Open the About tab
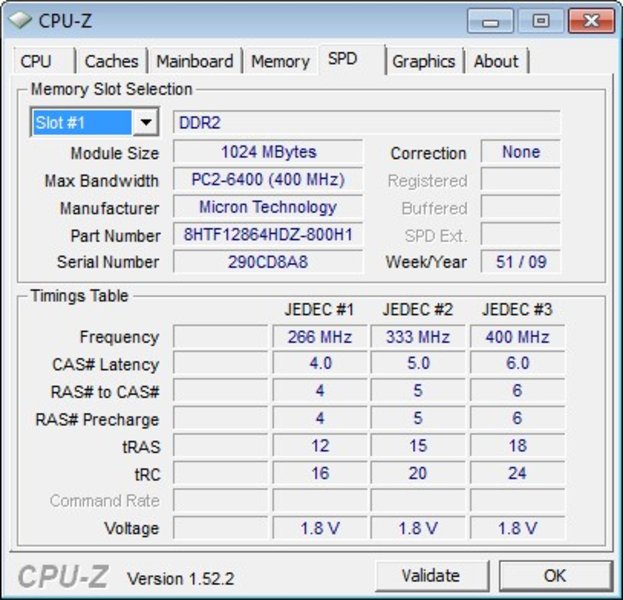The height and width of the screenshot is (600, 623). 497,61
